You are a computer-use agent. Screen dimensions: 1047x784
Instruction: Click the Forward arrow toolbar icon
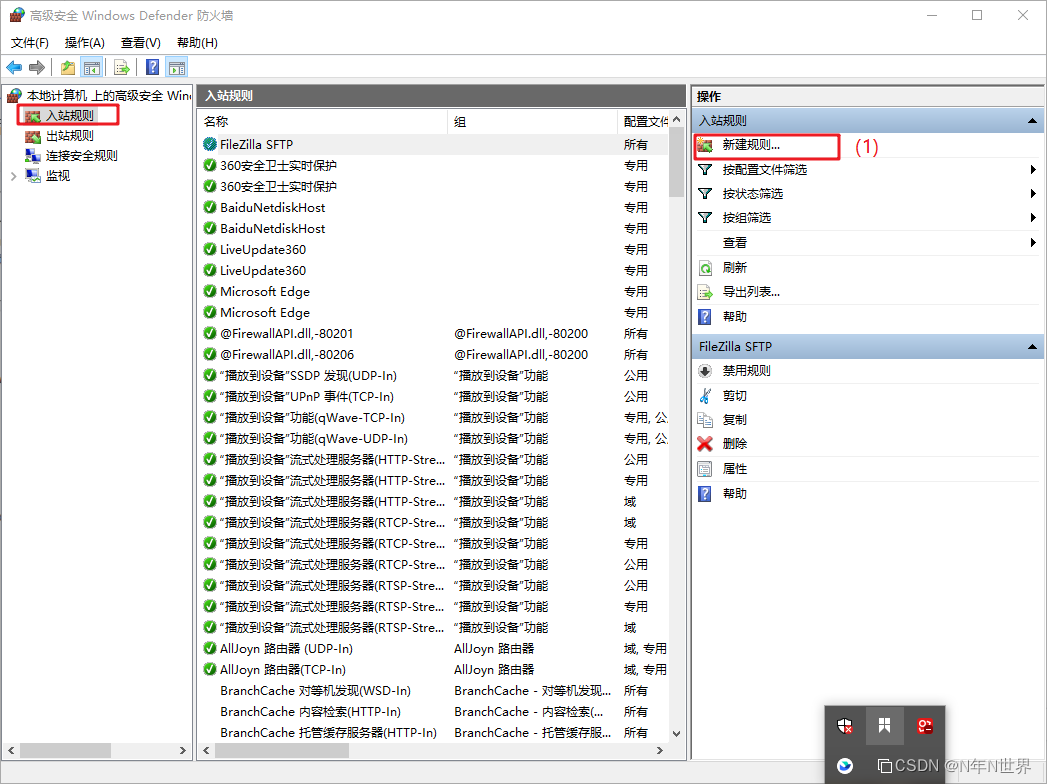pyautogui.click(x=37, y=67)
